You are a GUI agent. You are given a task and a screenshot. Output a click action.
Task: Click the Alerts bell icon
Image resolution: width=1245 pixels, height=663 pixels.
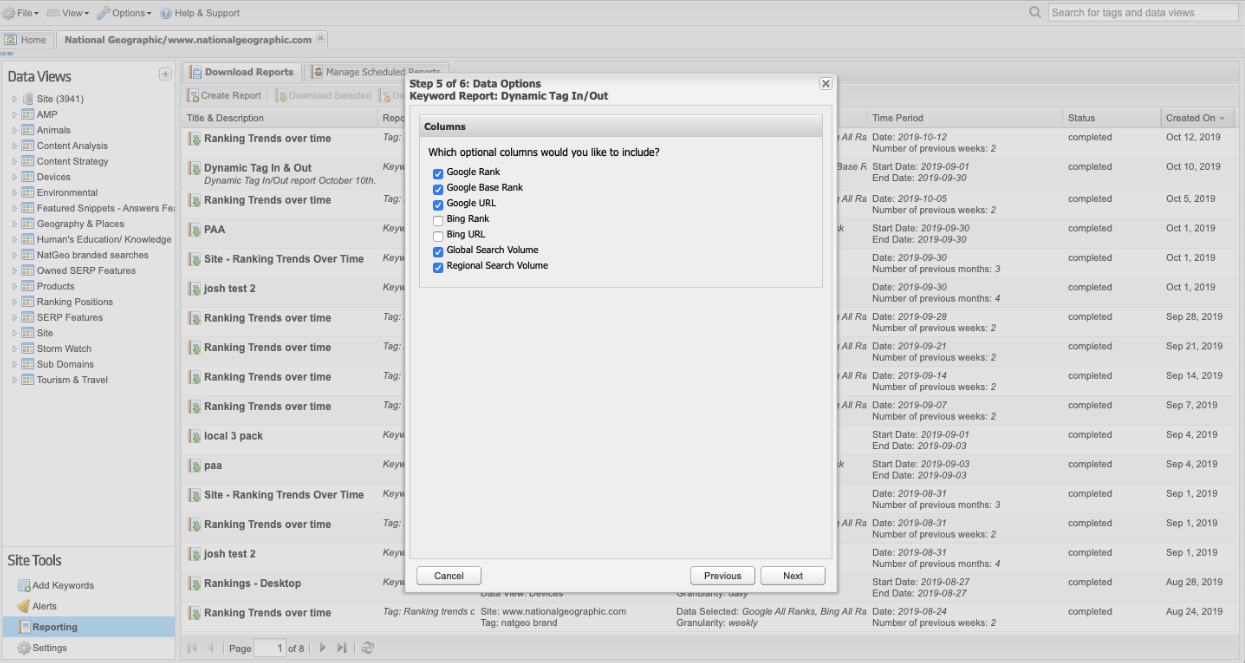[23, 606]
